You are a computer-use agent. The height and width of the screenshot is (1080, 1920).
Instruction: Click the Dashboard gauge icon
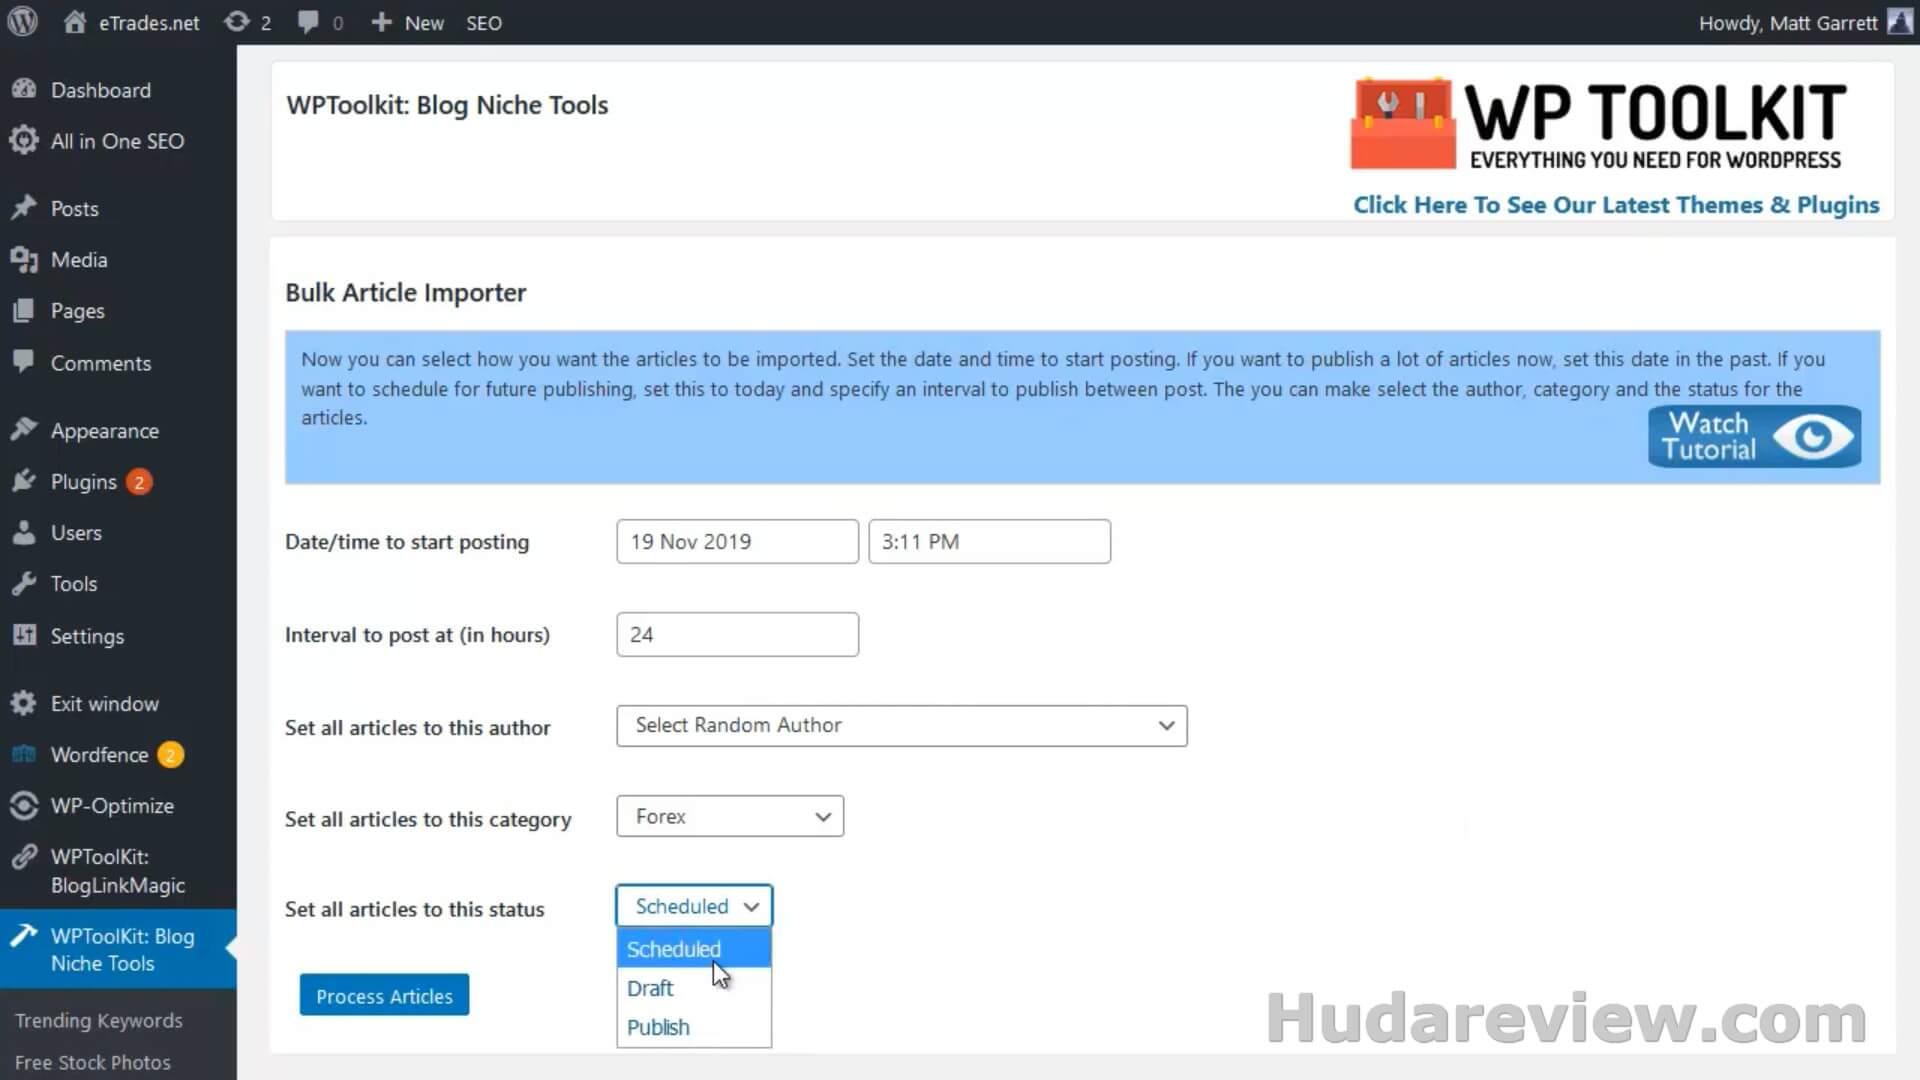point(24,89)
